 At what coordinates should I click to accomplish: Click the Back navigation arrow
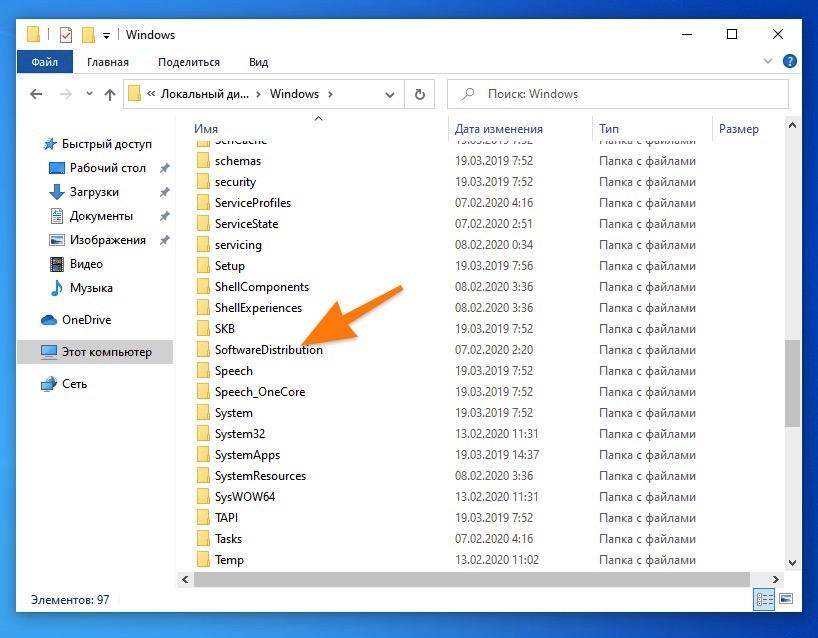point(36,94)
